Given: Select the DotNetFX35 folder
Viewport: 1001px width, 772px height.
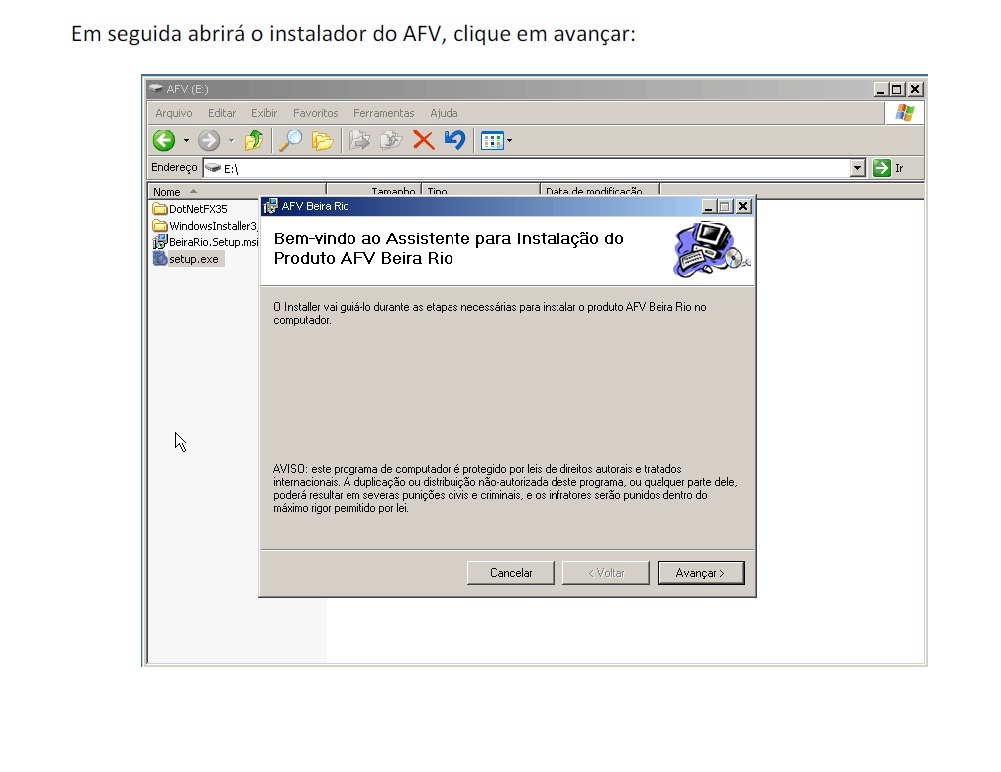Looking at the screenshot, I should 190,209.
